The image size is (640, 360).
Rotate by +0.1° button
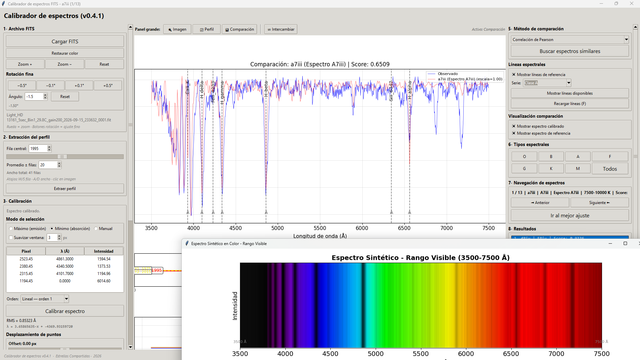79,85
